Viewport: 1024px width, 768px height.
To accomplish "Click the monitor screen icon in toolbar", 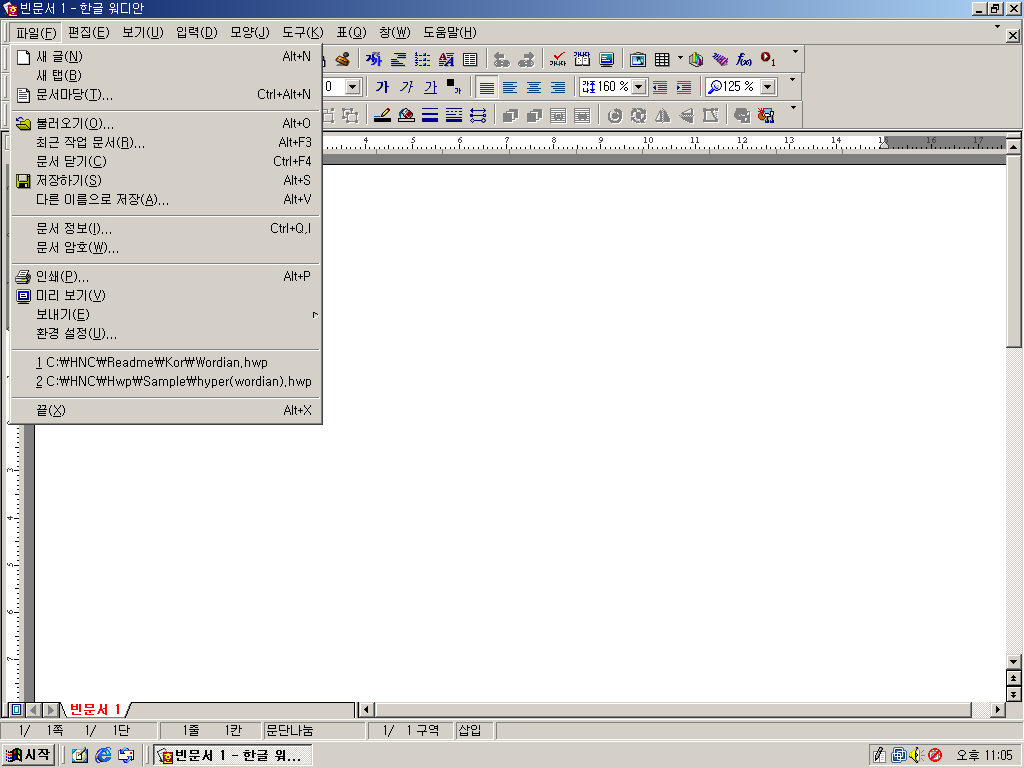I will coord(607,59).
